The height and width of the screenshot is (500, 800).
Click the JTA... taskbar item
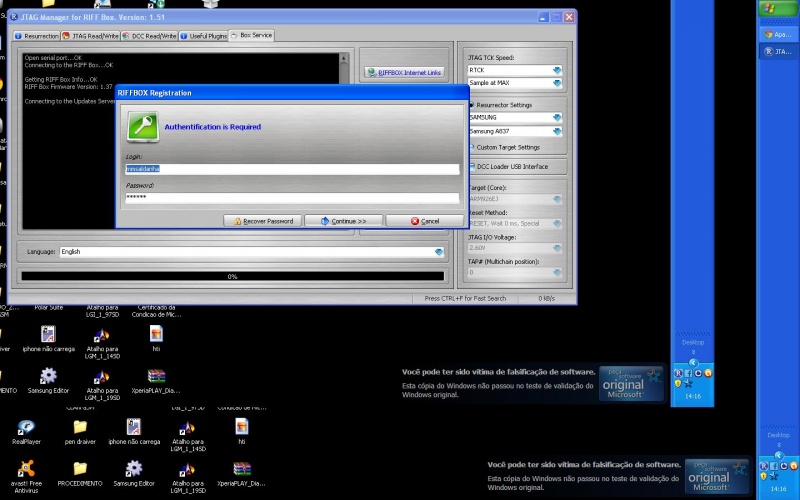click(778, 52)
